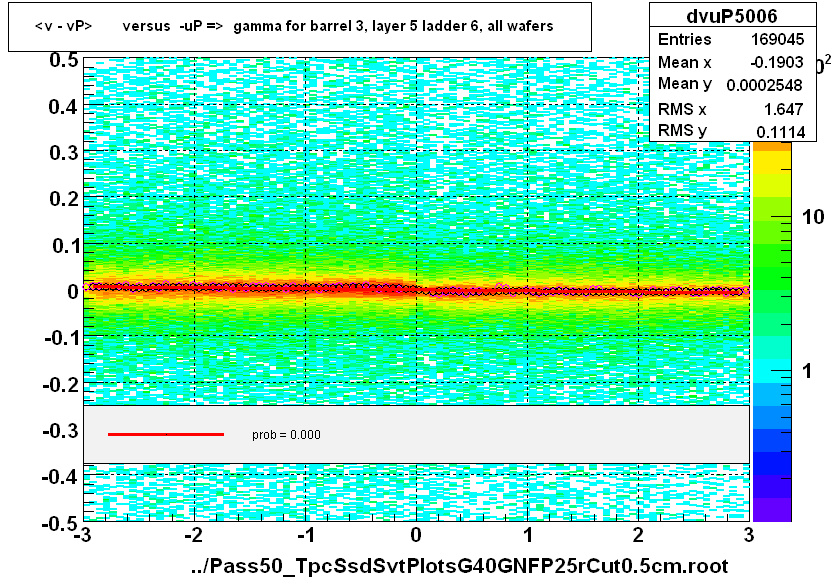Click the color scale label 1
The image size is (833, 579).
pyautogui.click(x=807, y=371)
